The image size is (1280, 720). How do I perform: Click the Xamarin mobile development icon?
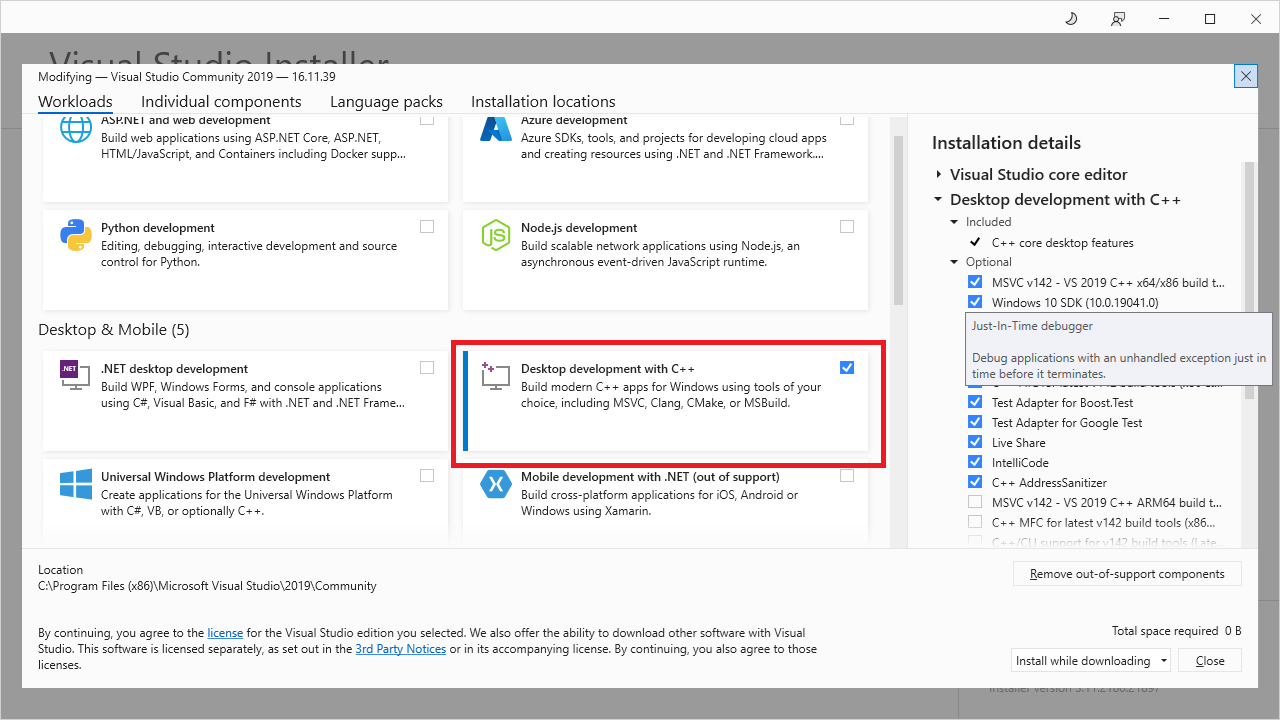[496, 484]
